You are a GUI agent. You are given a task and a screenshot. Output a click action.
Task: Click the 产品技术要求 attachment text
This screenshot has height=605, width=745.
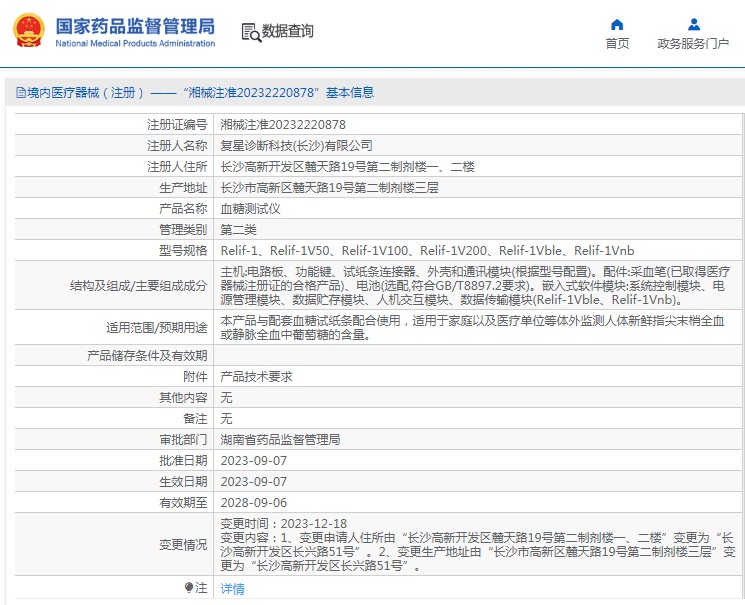click(256, 376)
